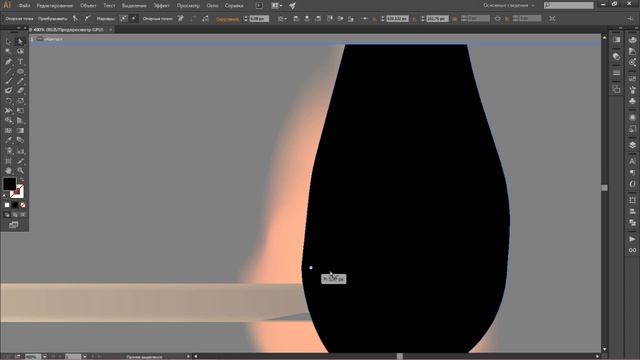640x360 pixels.
Task: Open the Arrange Documents dropdown
Action: [x=277, y=6]
